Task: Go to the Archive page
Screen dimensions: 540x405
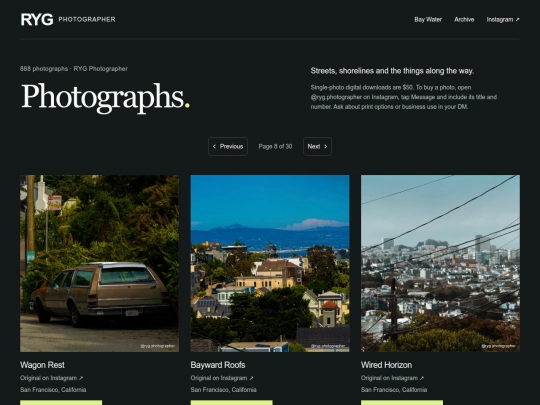Action: click(x=464, y=20)
